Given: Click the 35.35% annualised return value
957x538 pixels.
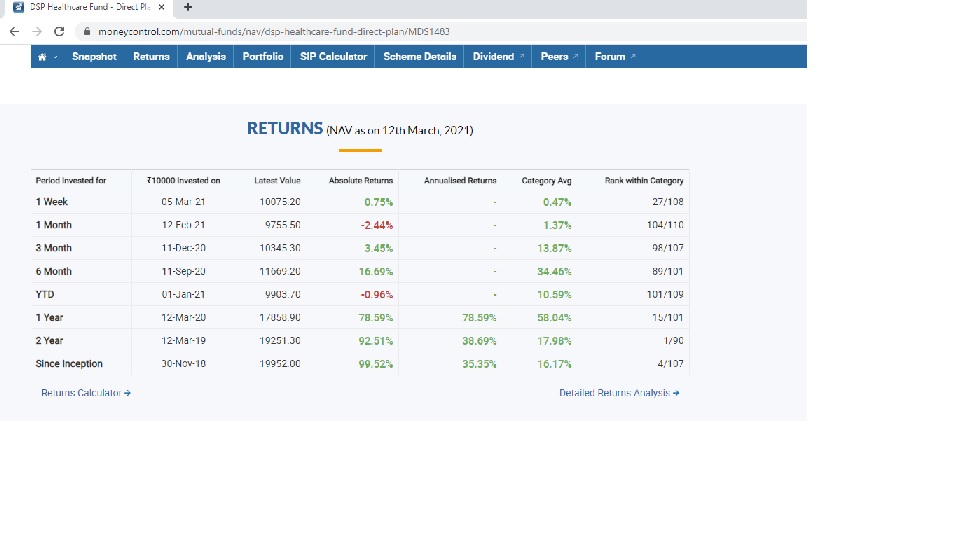Looking at the screenshot, I should 479,364.
